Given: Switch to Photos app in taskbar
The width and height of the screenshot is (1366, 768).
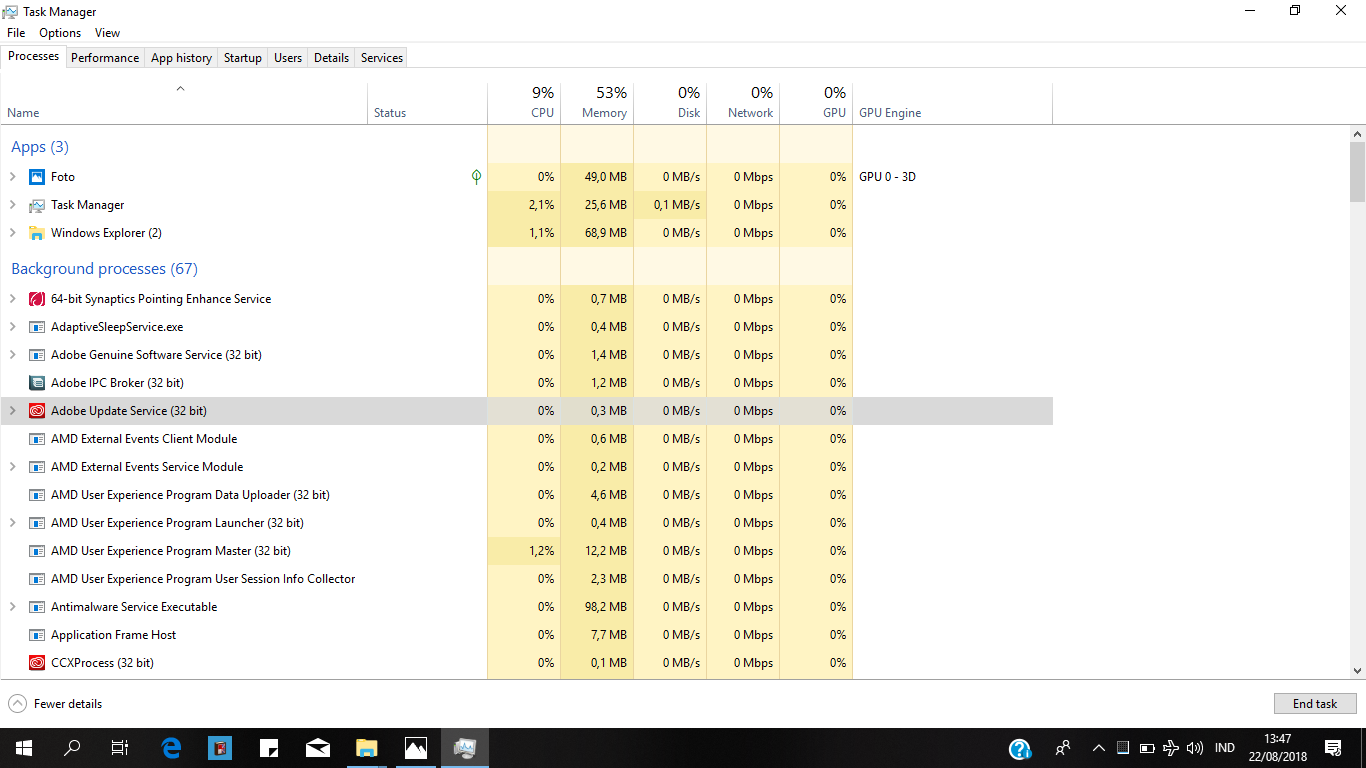Looking at the screenshot, I should 416,748.
